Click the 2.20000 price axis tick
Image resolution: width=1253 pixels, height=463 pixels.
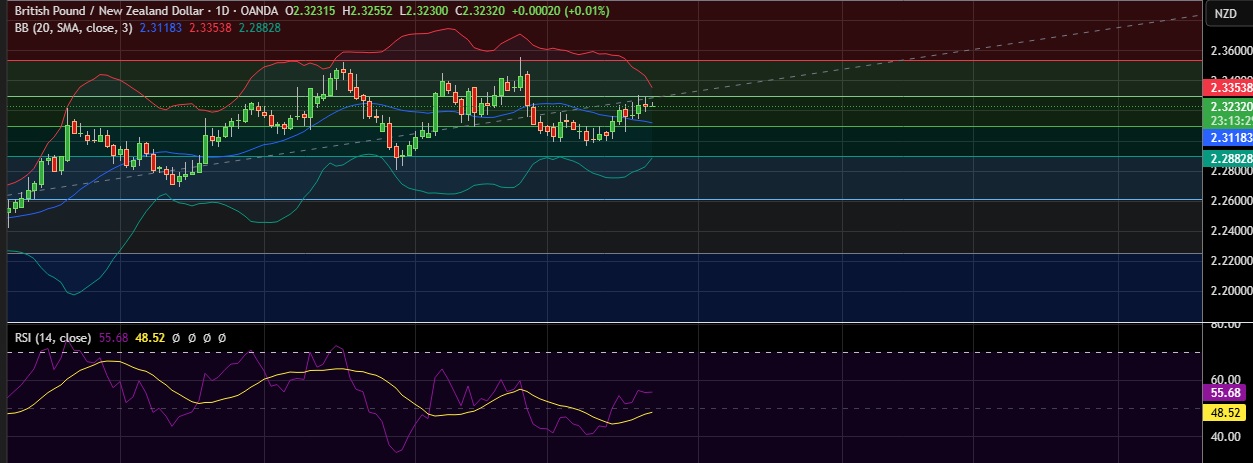tap(1230, 290)
